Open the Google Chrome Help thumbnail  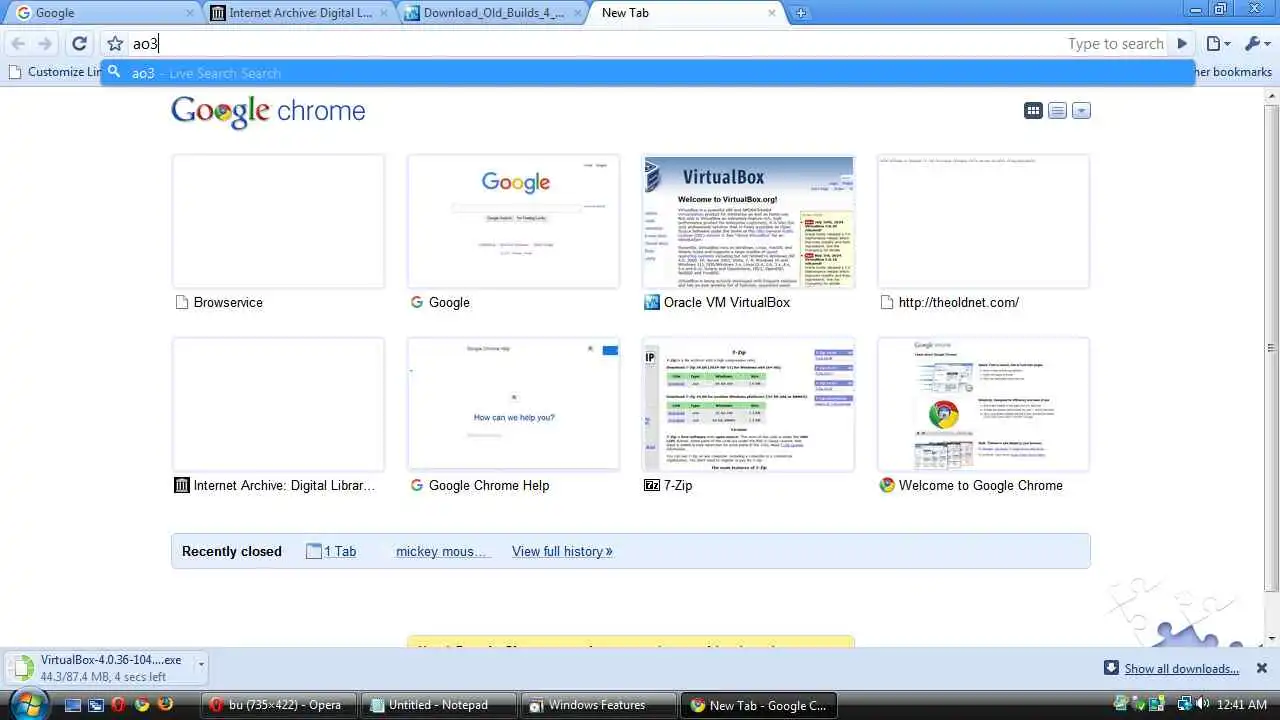point(513,404)
